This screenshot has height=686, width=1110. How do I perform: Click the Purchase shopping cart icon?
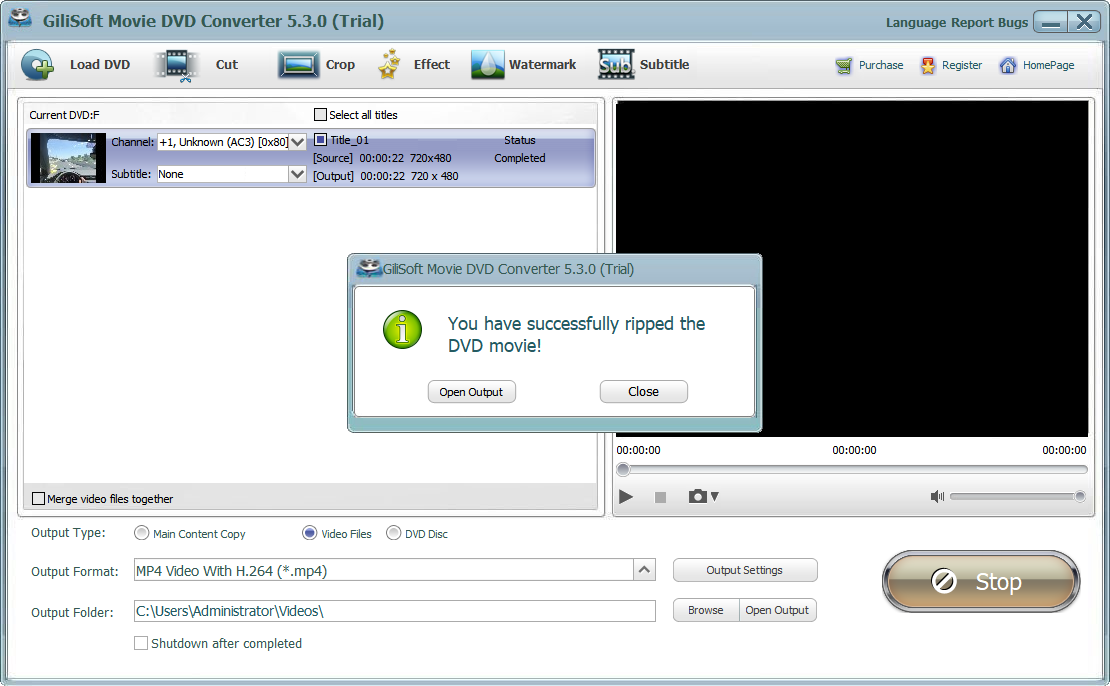coord(844,66)
